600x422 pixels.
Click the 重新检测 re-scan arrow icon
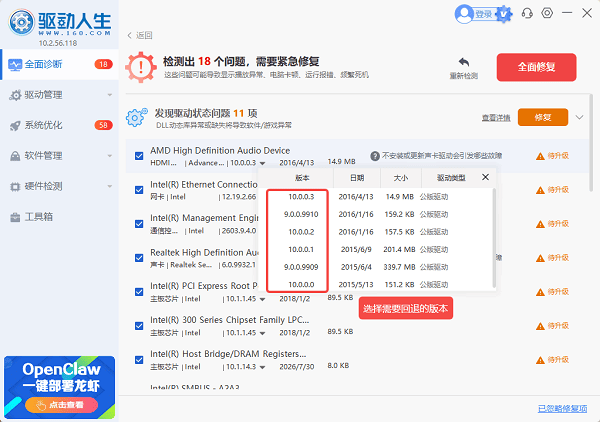(464, 62)
